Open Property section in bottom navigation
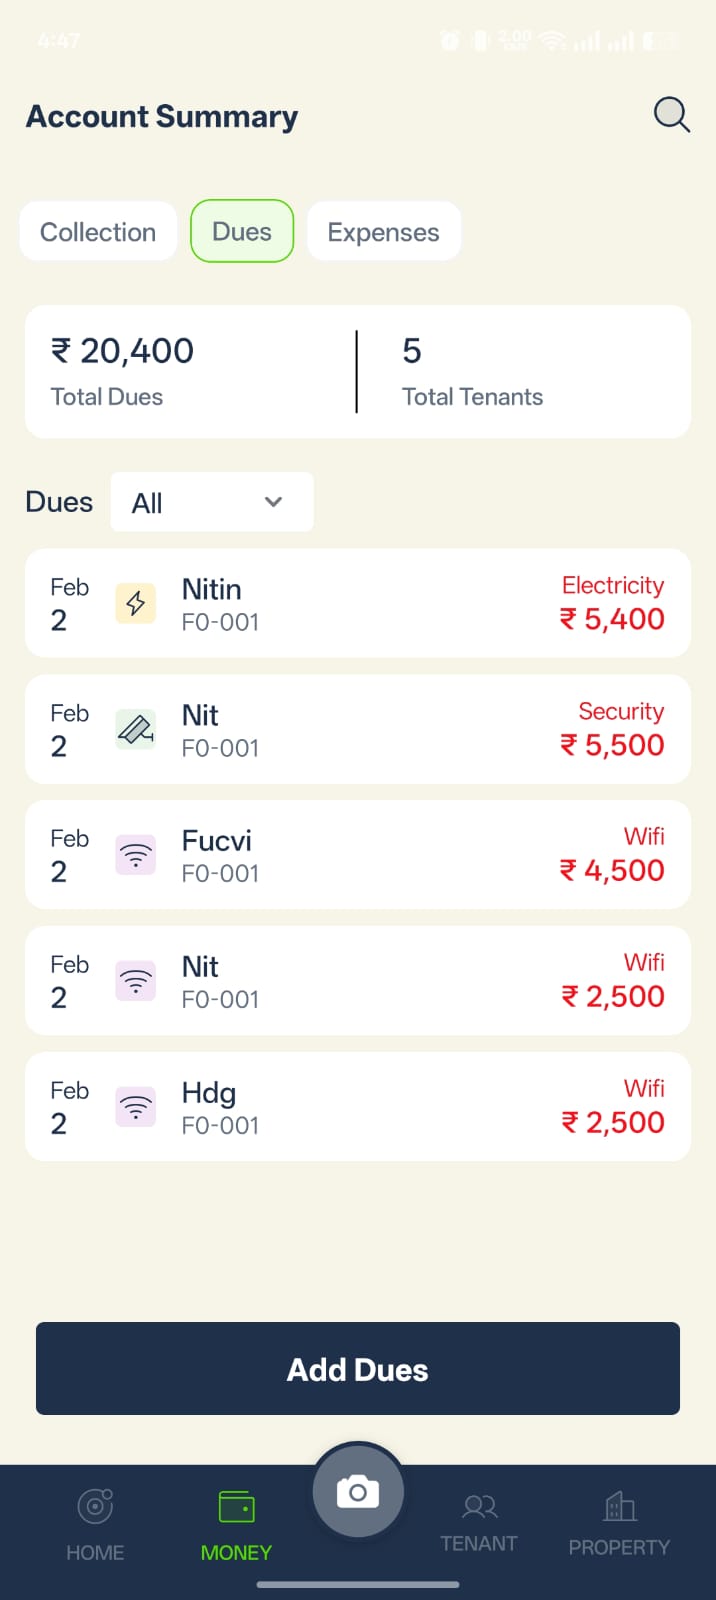Image resolution: width=716 pixels, height=1600 pixels. (x=619, y=1523)
